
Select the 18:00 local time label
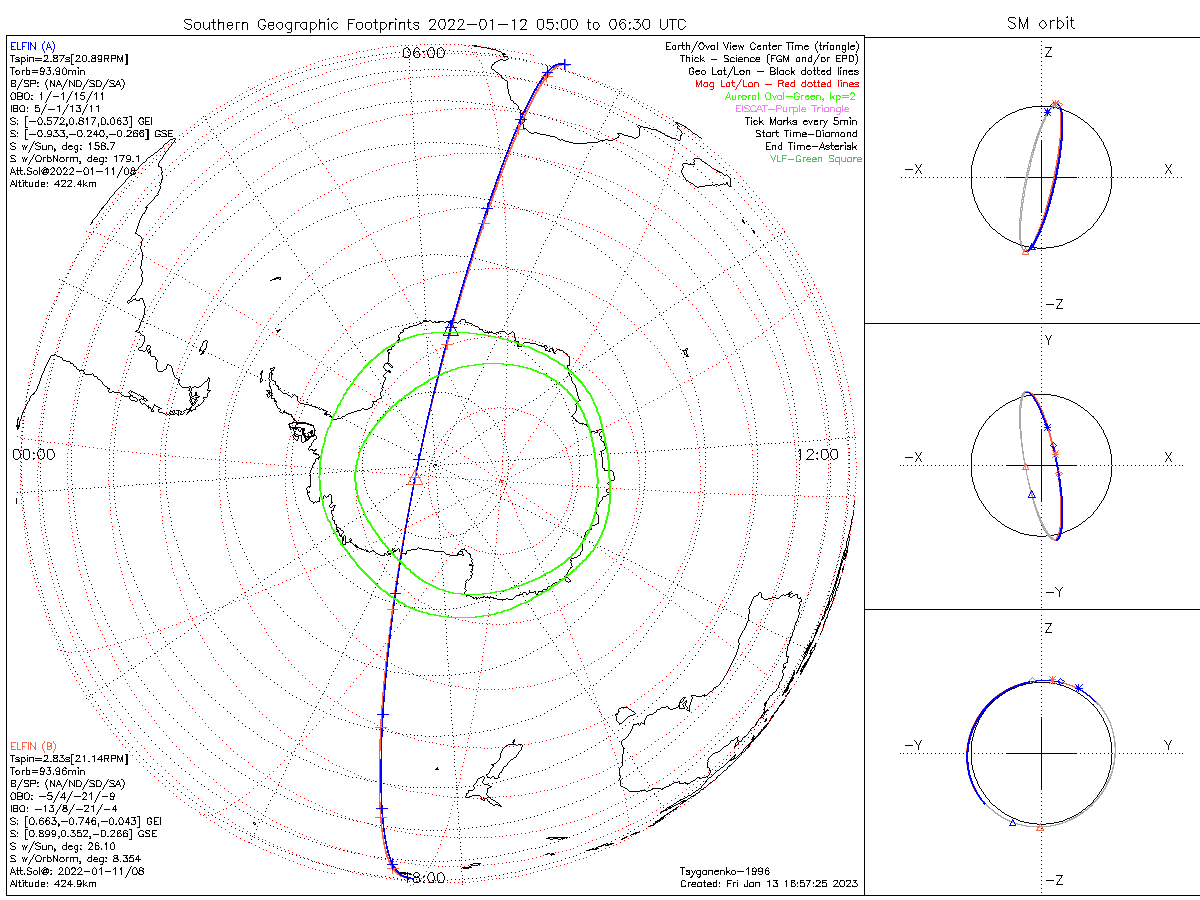click(423, 877)
